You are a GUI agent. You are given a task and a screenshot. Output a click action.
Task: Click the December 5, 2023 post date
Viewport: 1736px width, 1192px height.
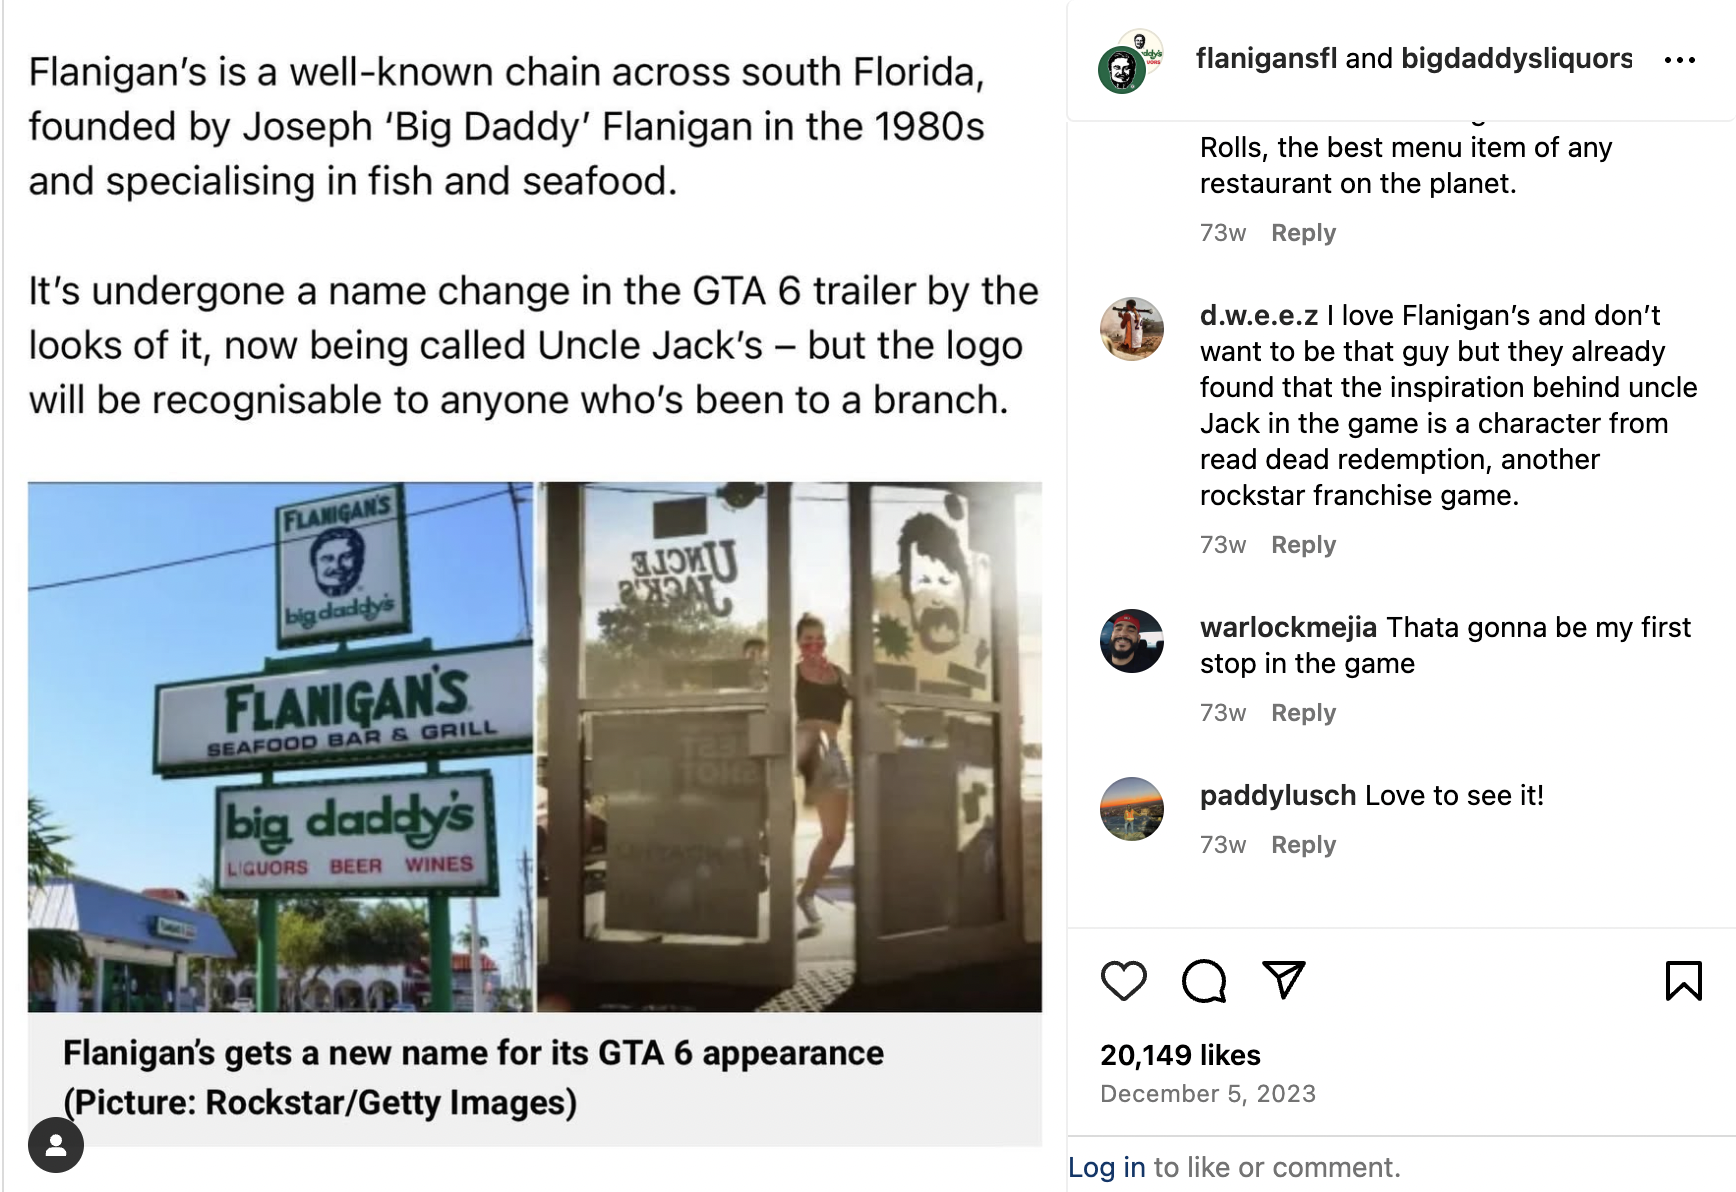[x=1208, y=1094]
